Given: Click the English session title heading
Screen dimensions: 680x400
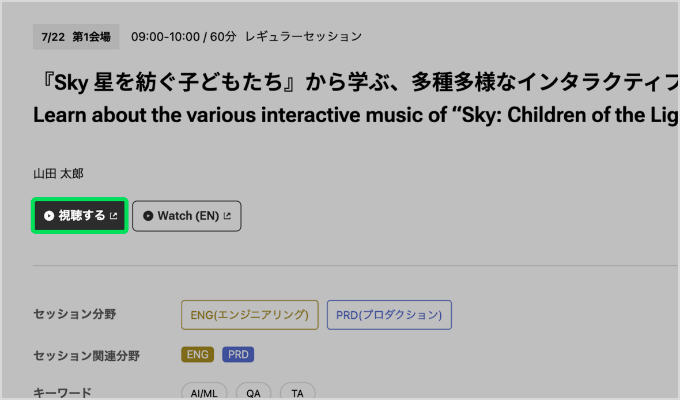Looking at the screenshot, I should point(356,115).
